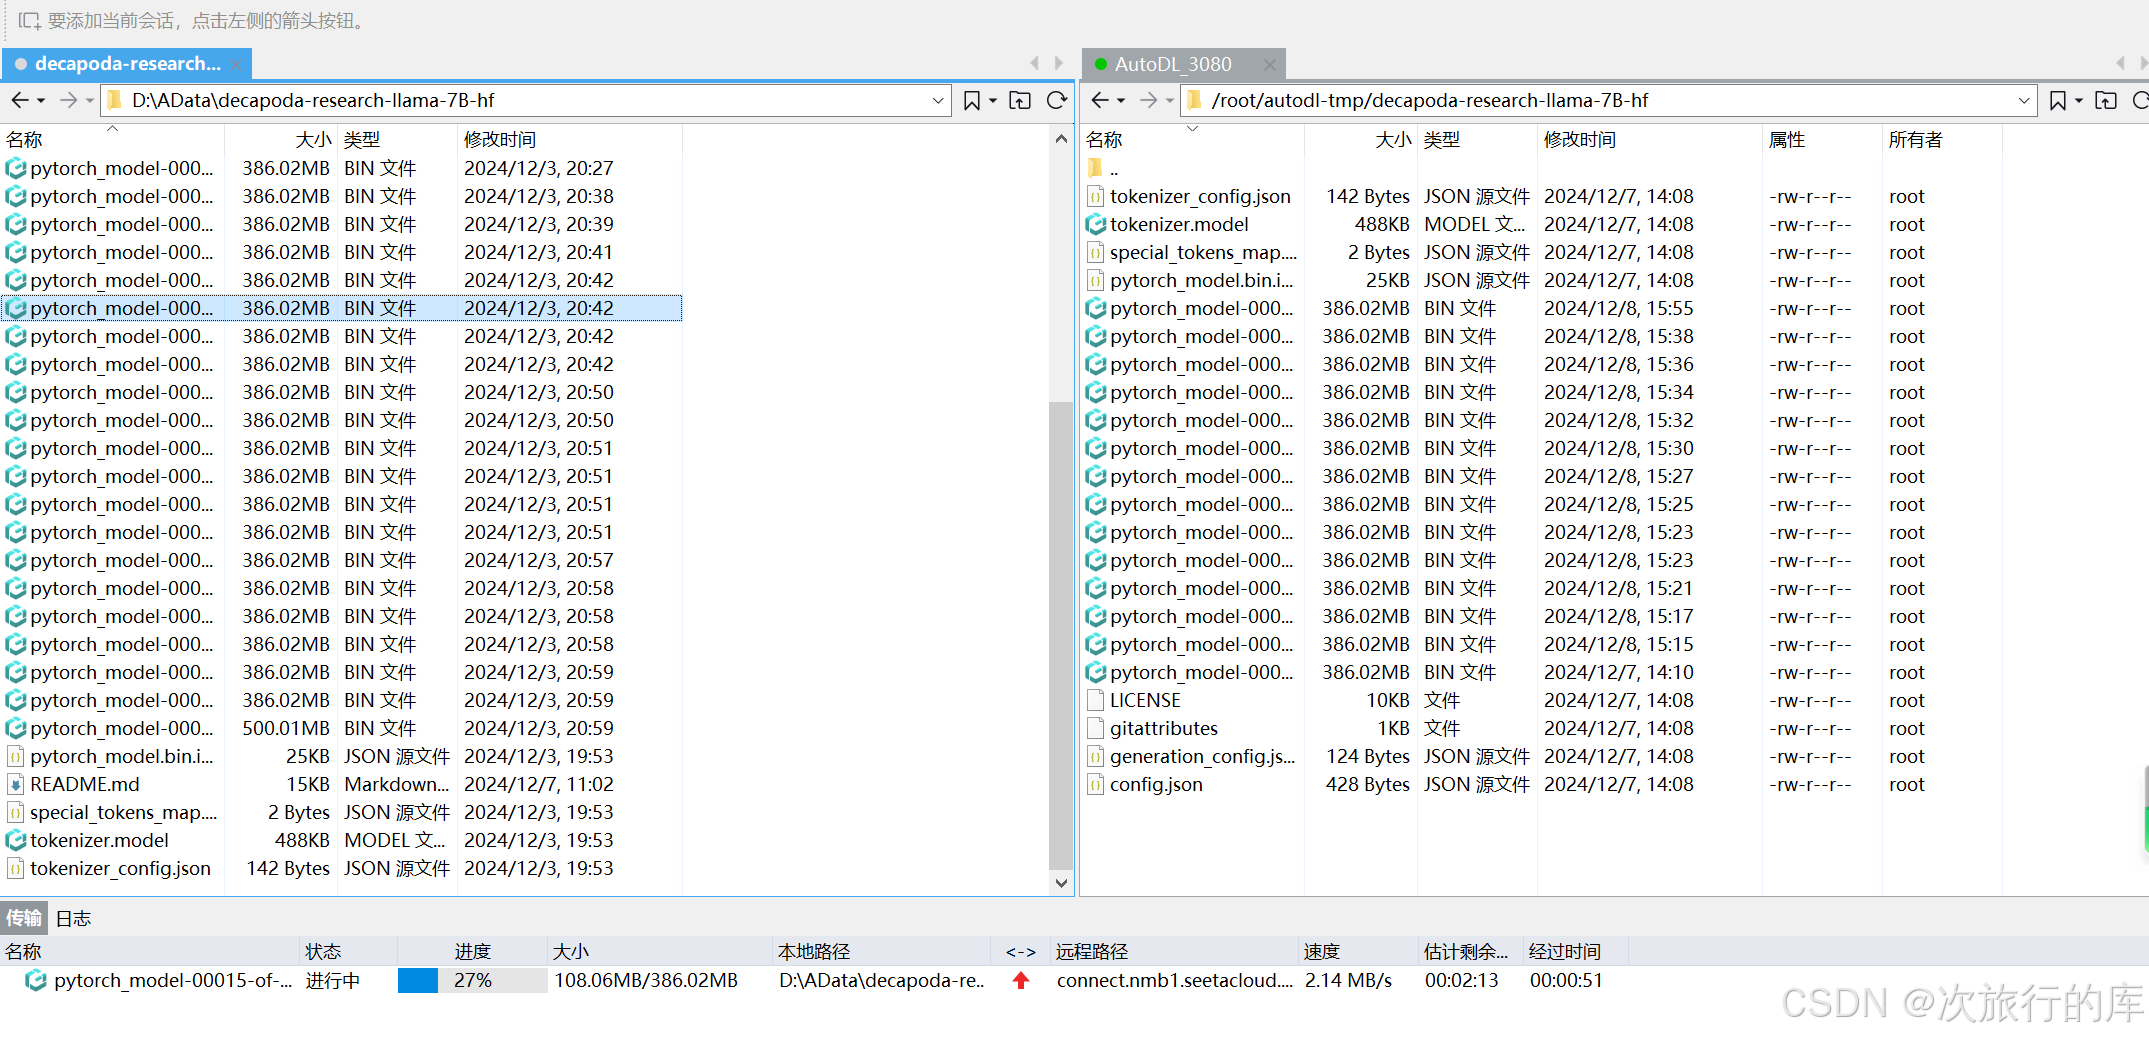
Task: Sort local files by 名称 column
Action: [x=112, y=140]
